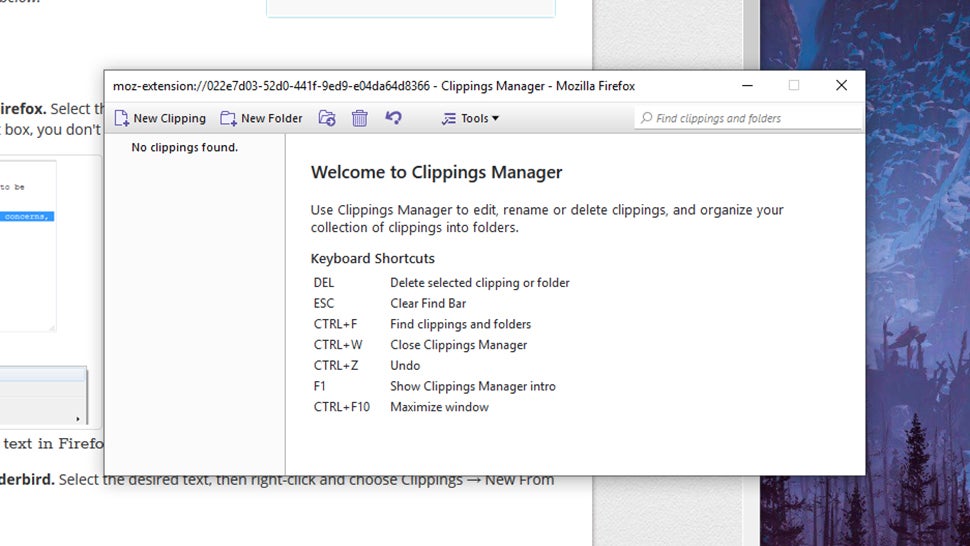Click the CTRL+Z shortcut label
The height and width of the screenshot is (546, 970).
pyautogui.click(x=336, y=365)
